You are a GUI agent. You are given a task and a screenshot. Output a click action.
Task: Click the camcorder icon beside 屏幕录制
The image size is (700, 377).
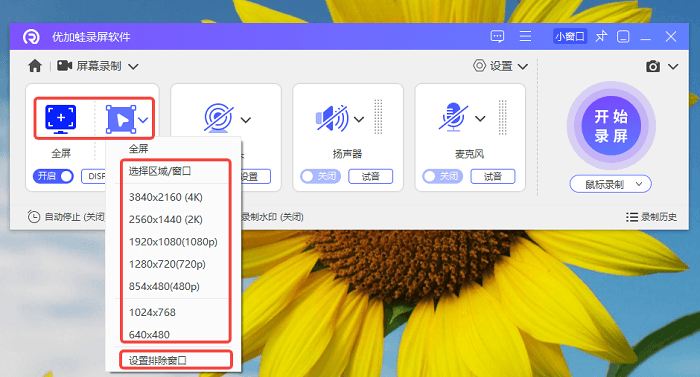tap(64, 66)
